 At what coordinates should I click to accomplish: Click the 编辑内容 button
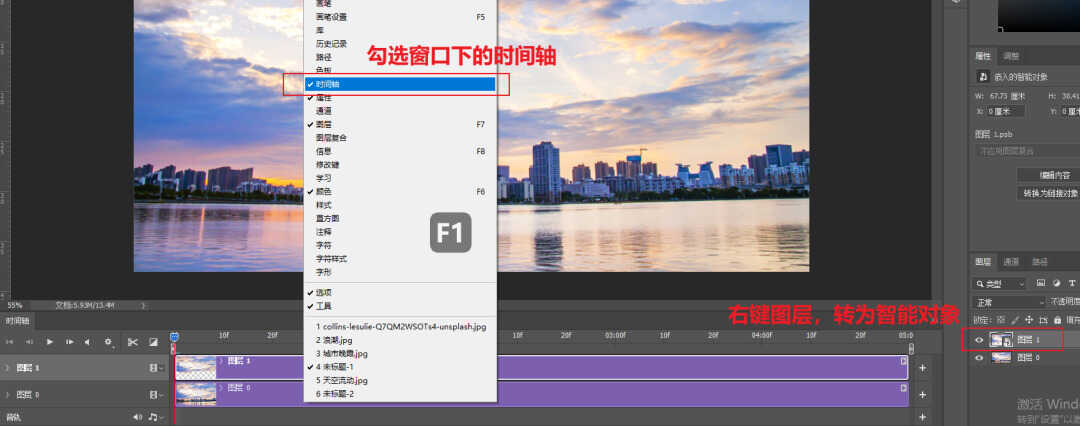click(x=1046, y=175)
